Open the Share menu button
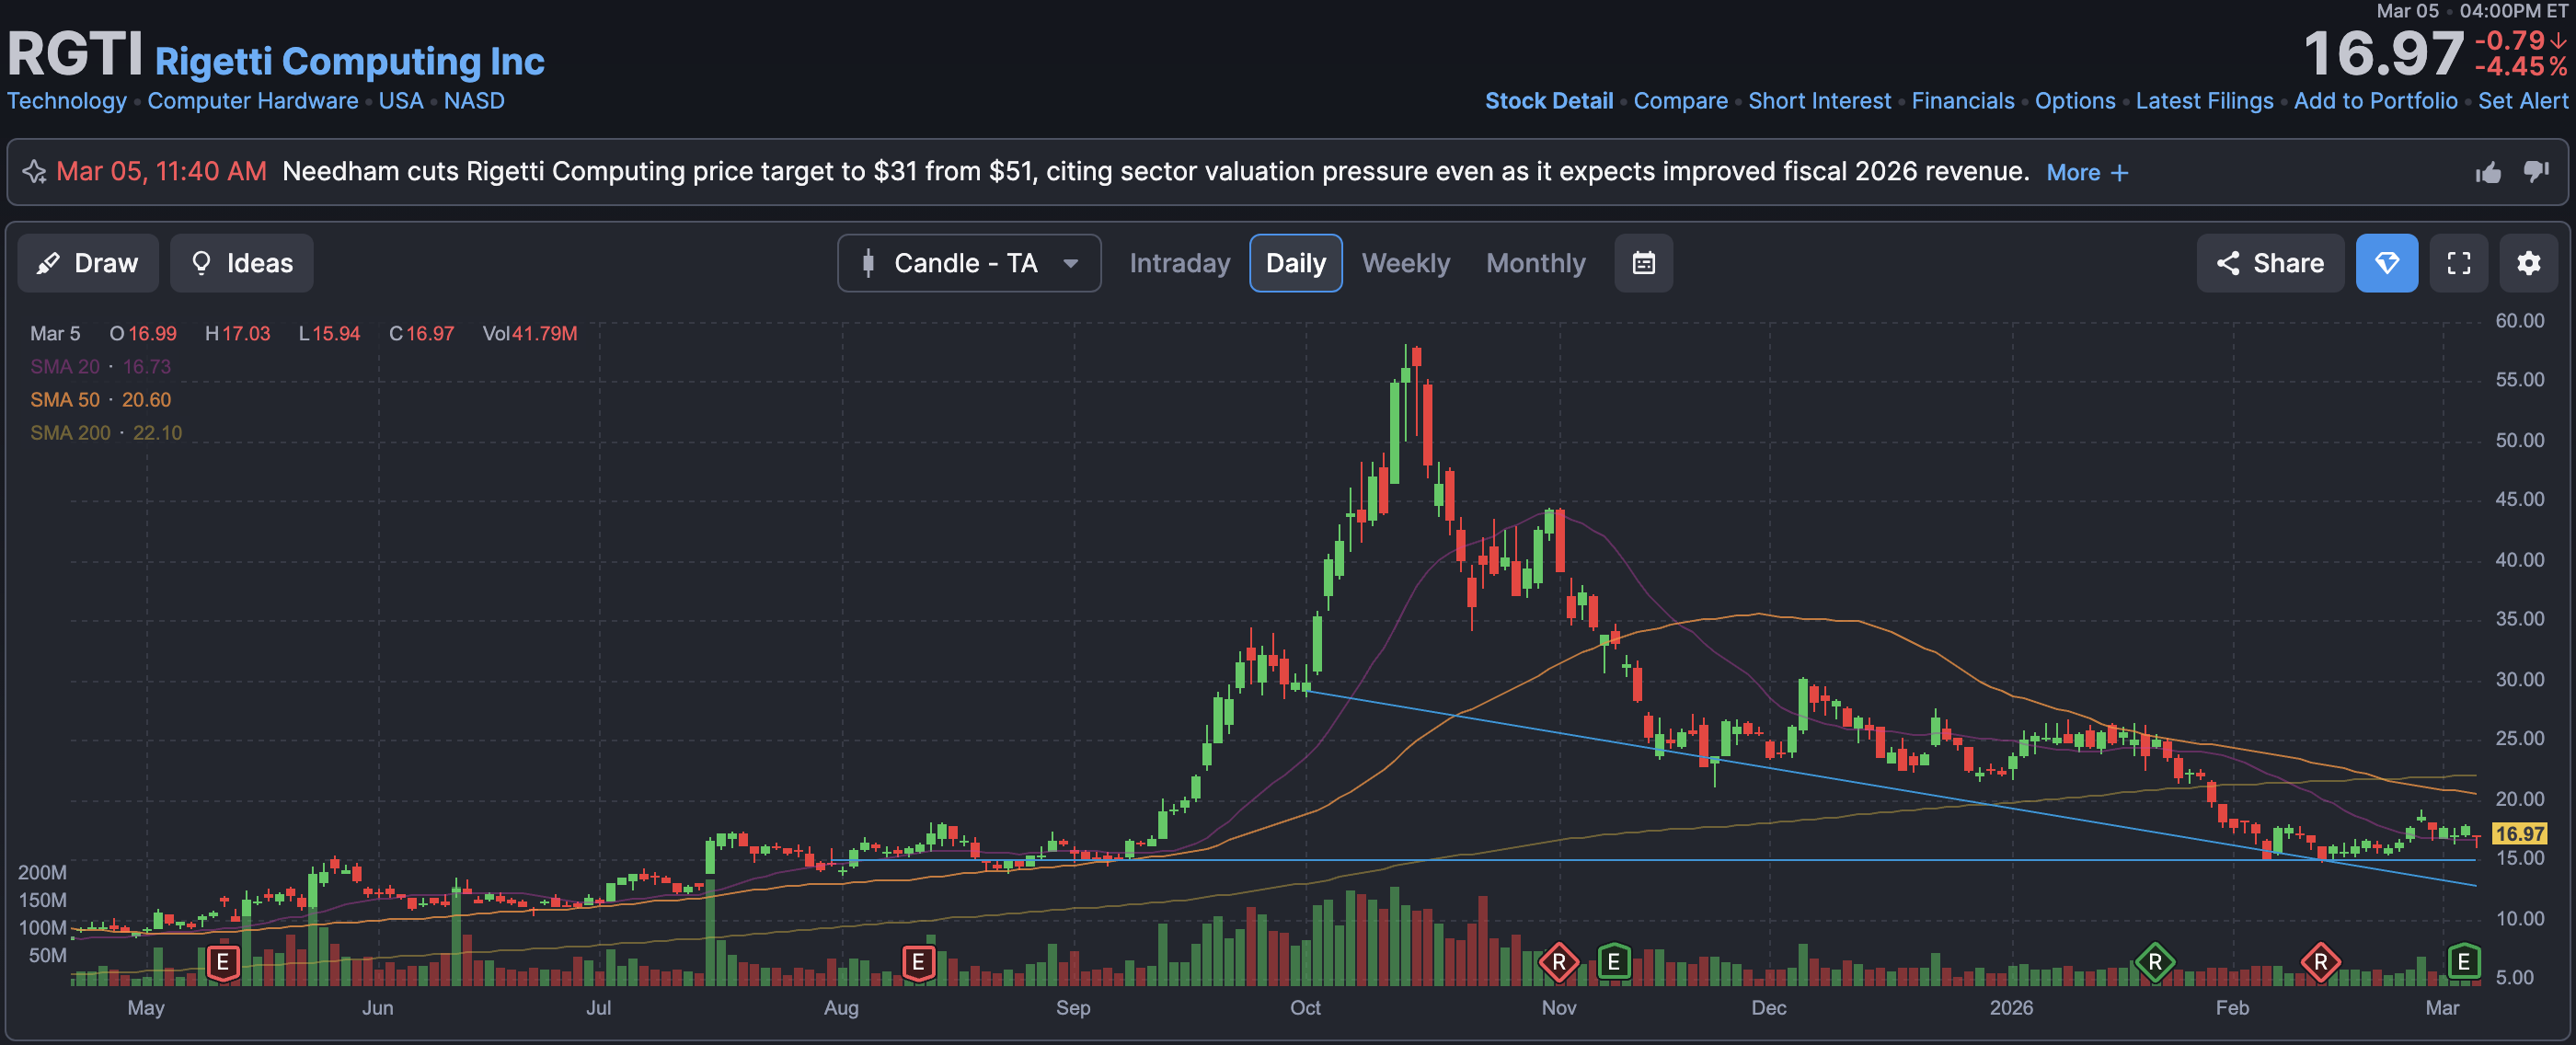This screenshot has height=1045, width=2576. [2269, 263]
